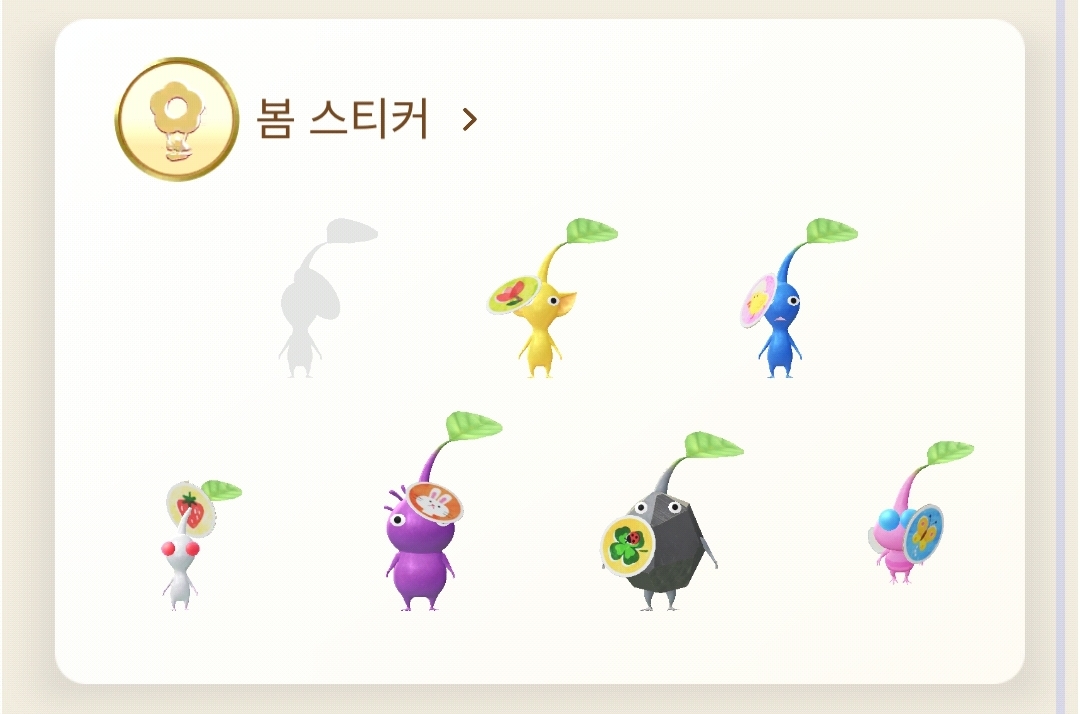The image size is (1080, 714).
Task: Tap the rabbit sticker on purple Pikmin
Action: pyautogui.click(x=434, y=503)
